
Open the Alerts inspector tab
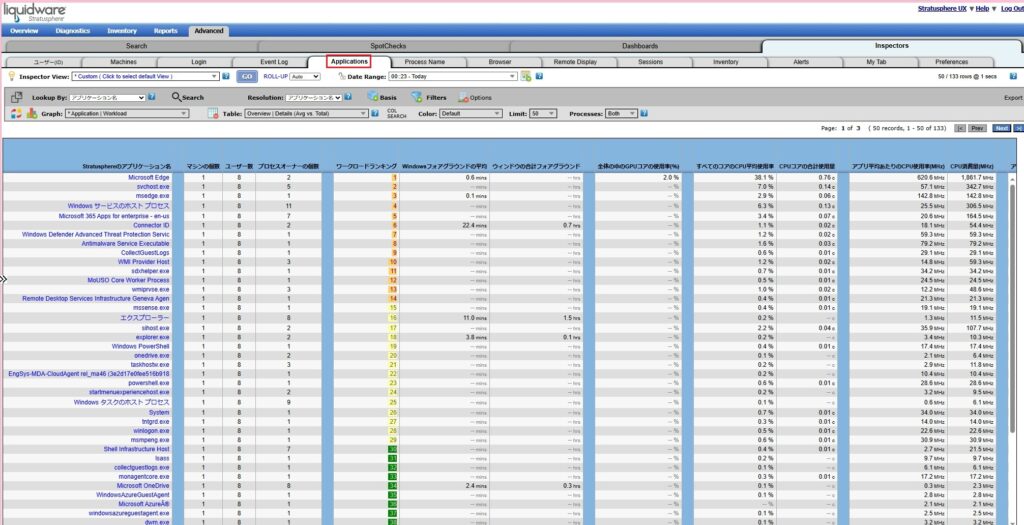[801, 62]
